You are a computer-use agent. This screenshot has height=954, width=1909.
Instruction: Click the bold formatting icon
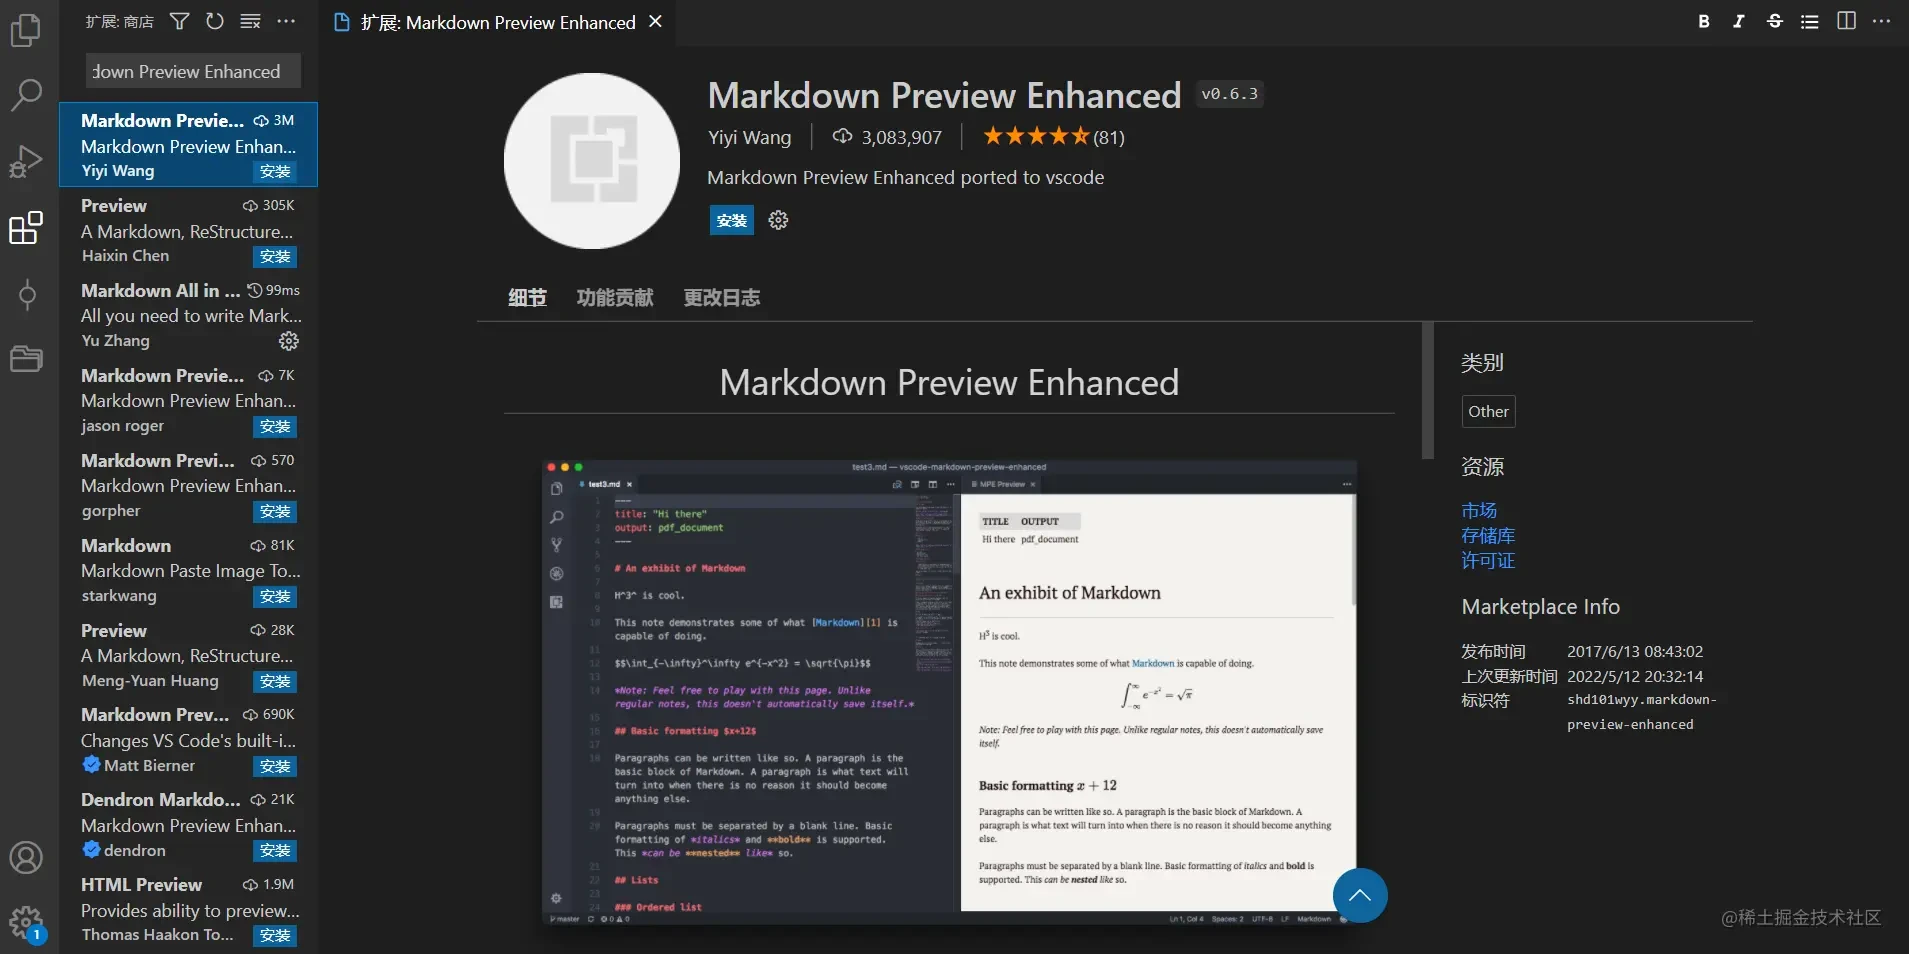point(1703,21)
